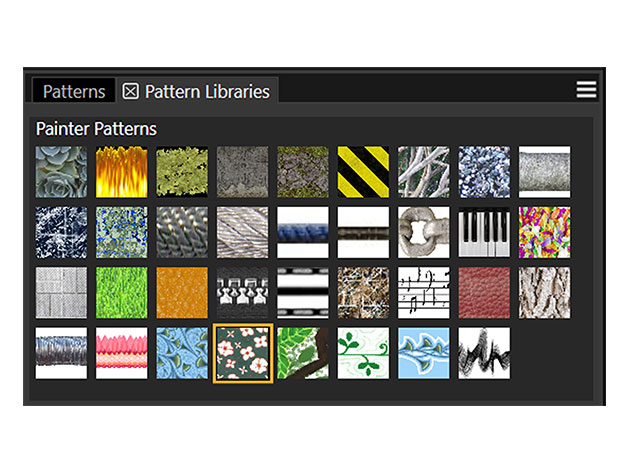The width and height of the screenshot is (630, 473).
Task: Select the sheet music notes pattern
Action: (x=424, y=293)
